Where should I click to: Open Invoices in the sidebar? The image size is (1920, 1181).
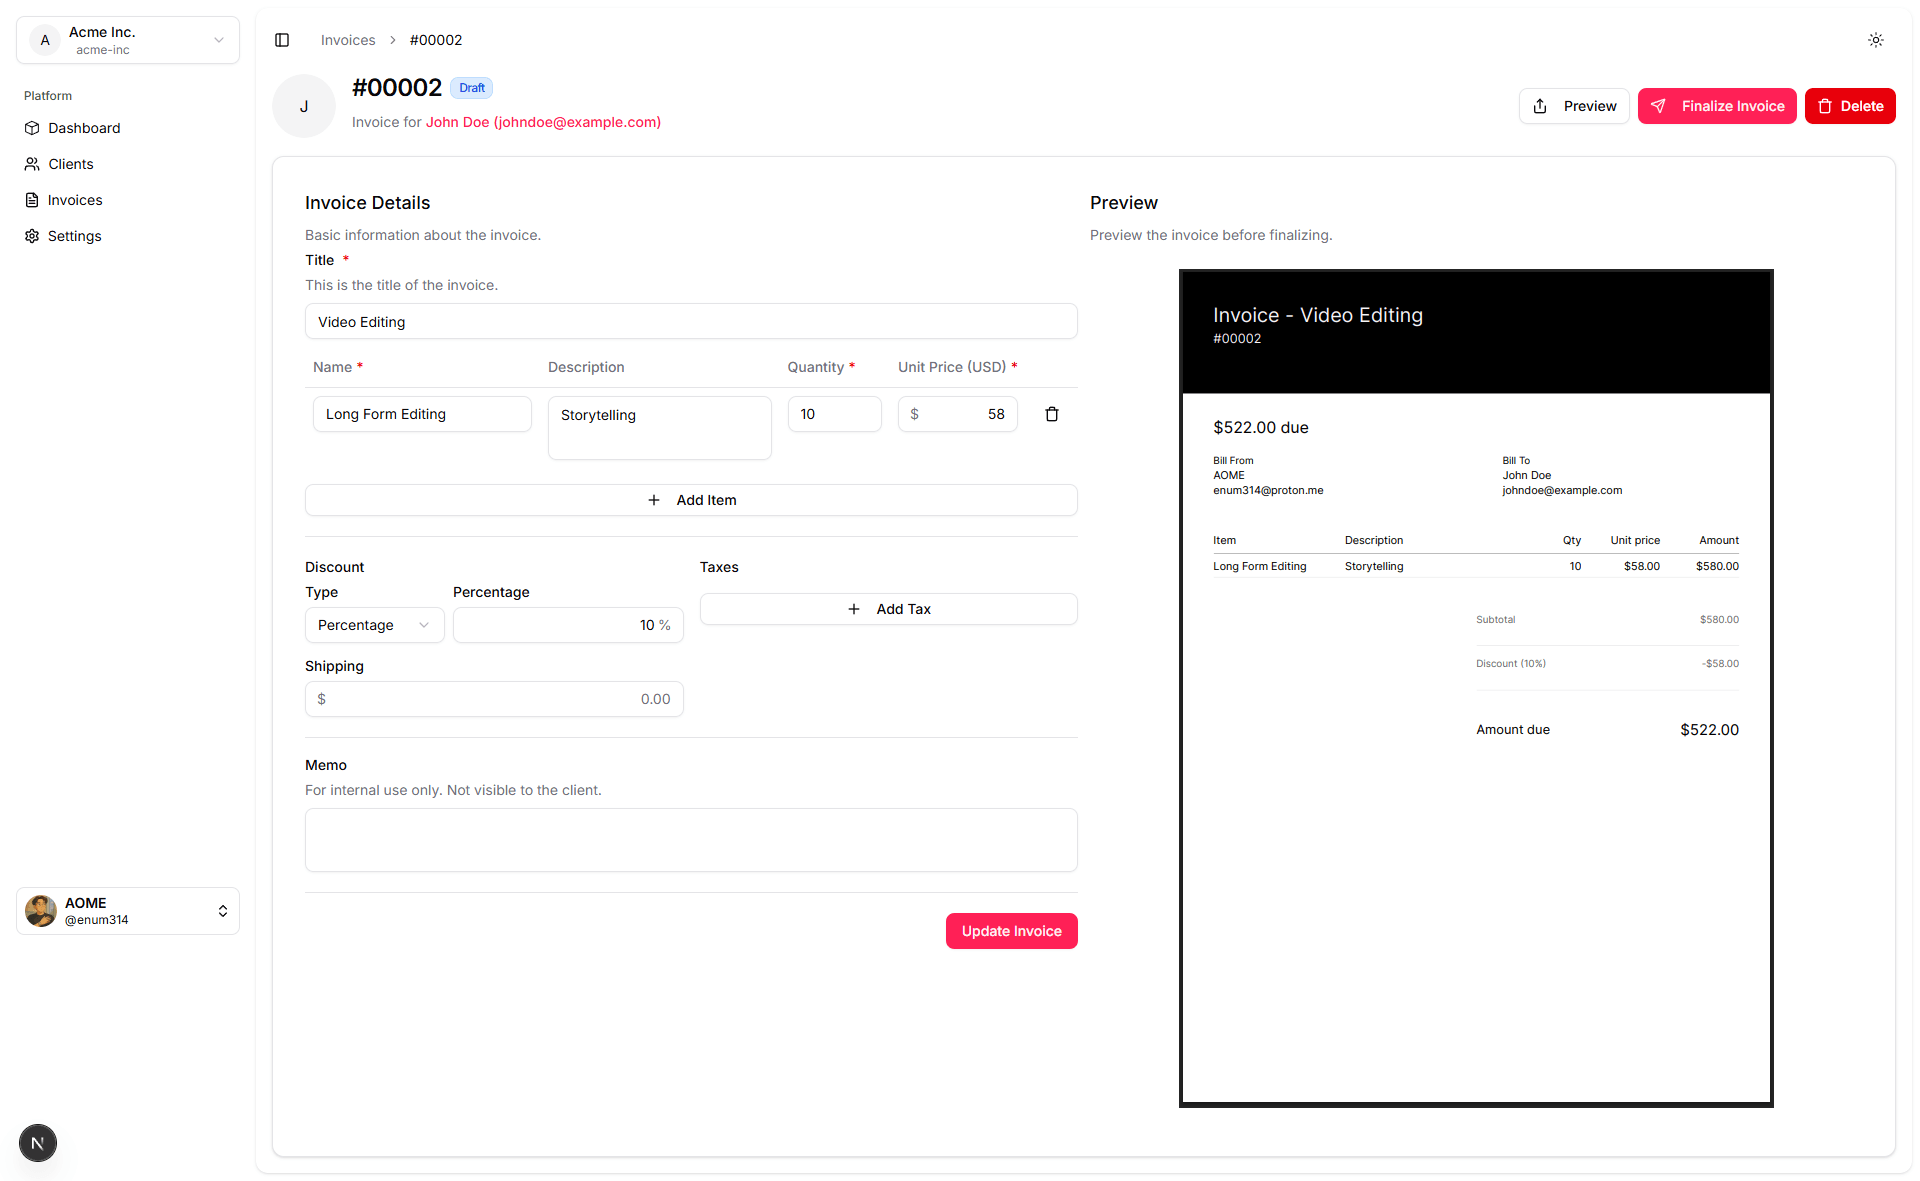(x=128, y=200)
